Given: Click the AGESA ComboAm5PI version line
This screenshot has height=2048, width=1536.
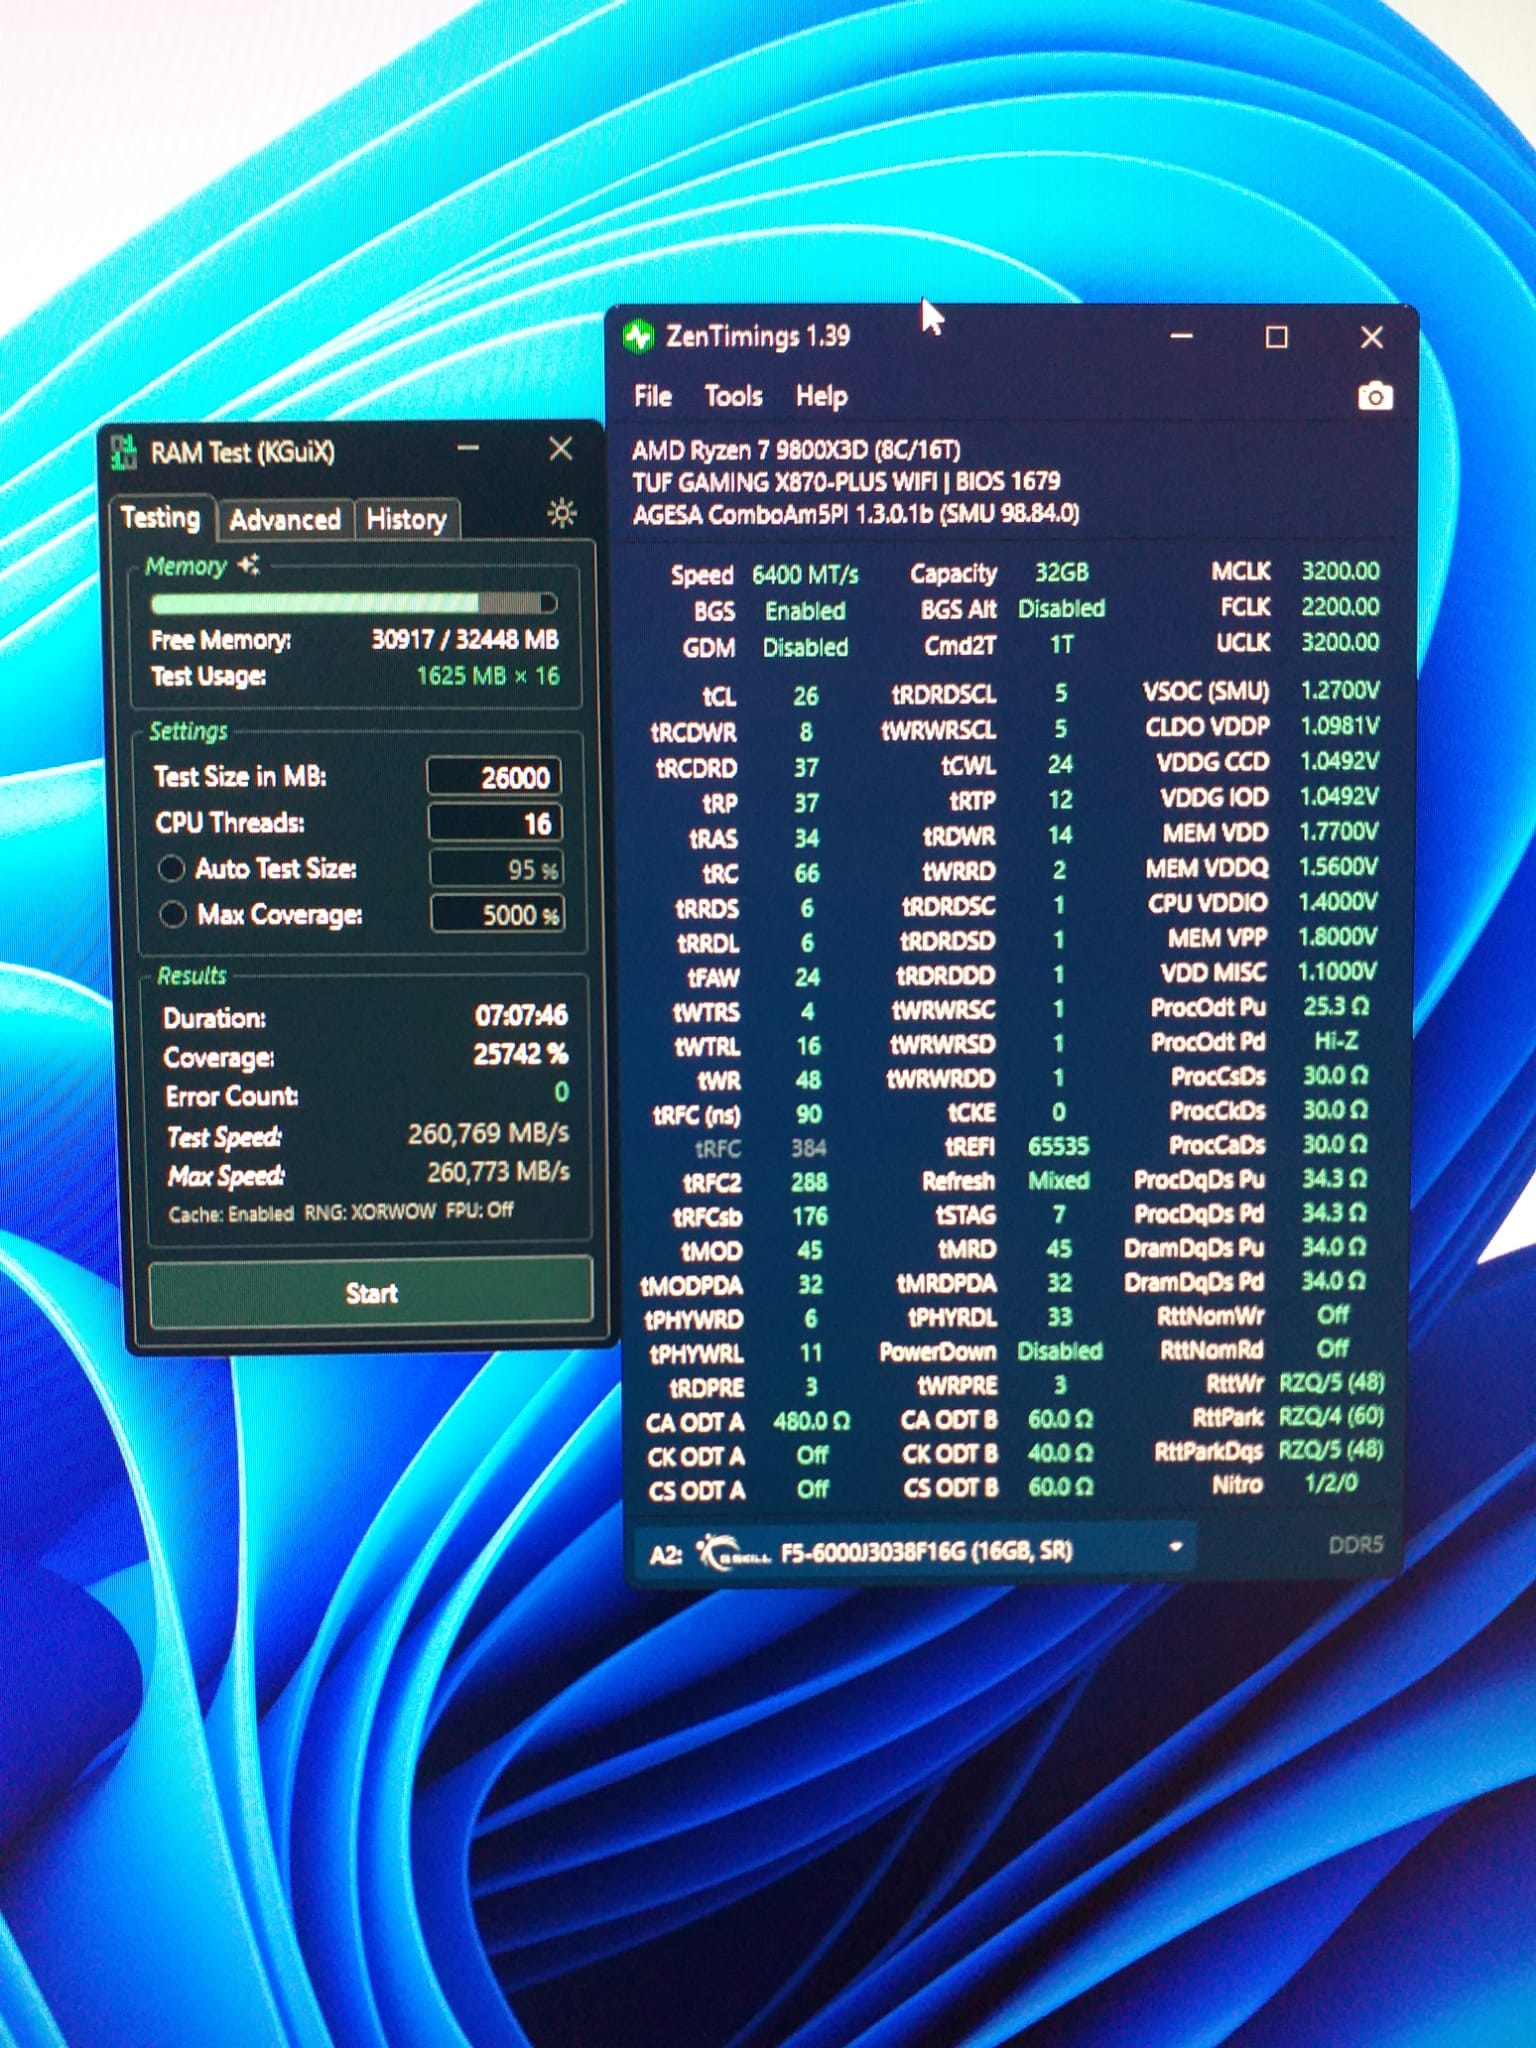Looking at the screenshot, I should click(856, 514).
